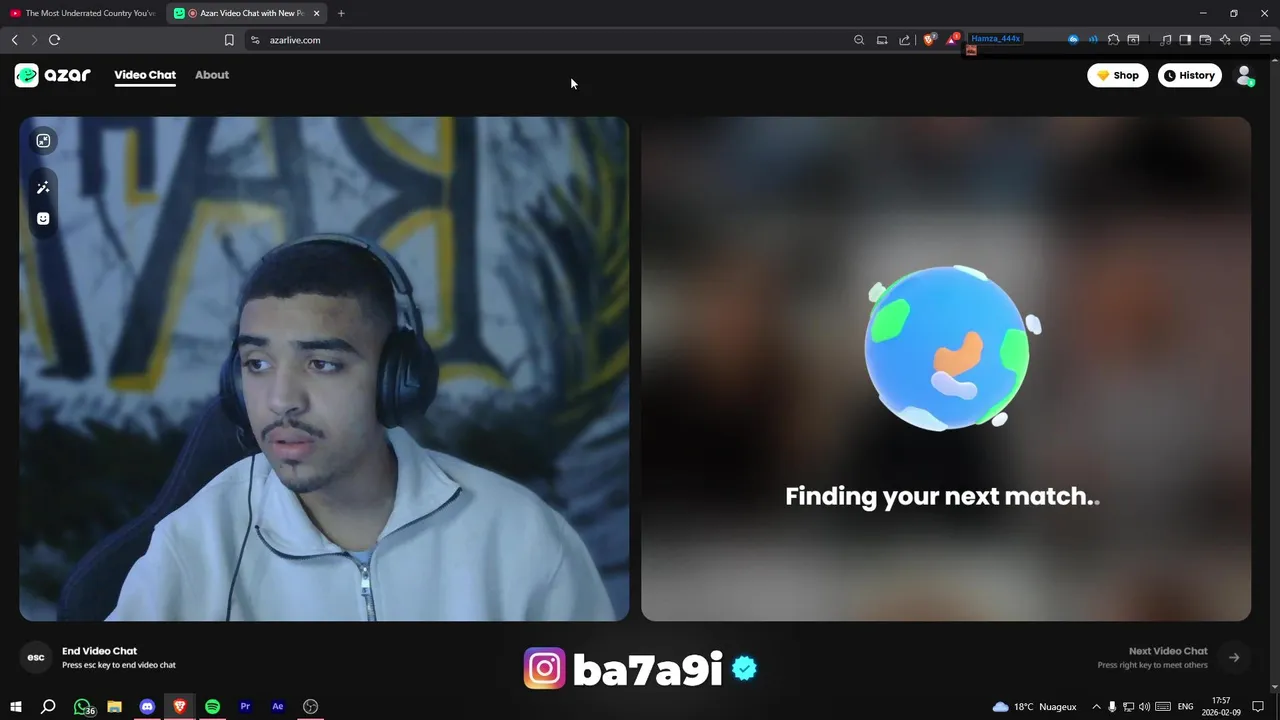The image size is (1280, 720).
Task: Open Adobe After Effects from taskbar
Action: point(278,706)
